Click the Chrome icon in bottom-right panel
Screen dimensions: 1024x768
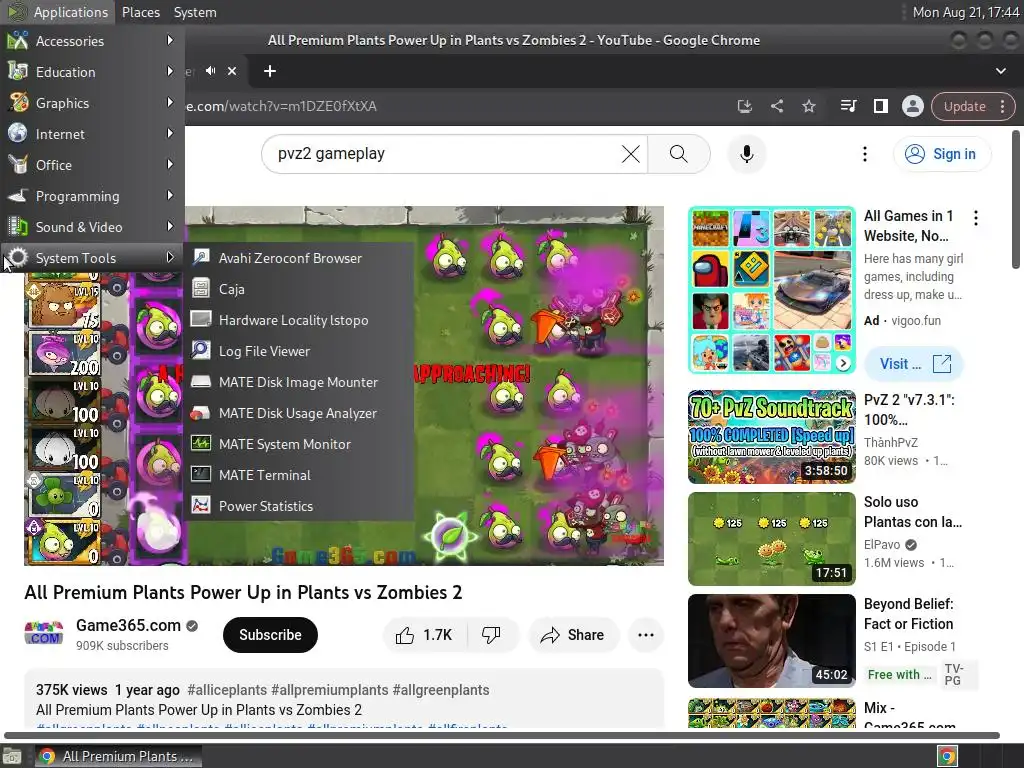point(946,756)
